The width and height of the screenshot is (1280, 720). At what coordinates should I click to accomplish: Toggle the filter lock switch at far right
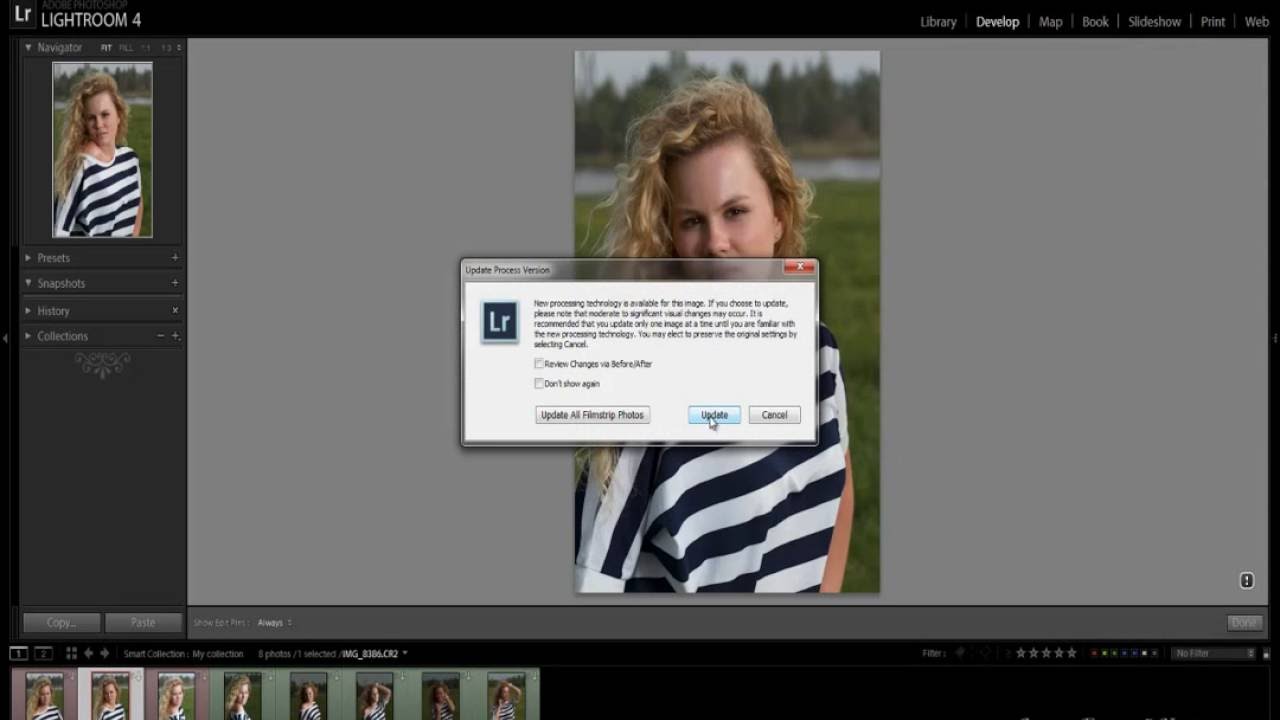[x=1267, y=653]
